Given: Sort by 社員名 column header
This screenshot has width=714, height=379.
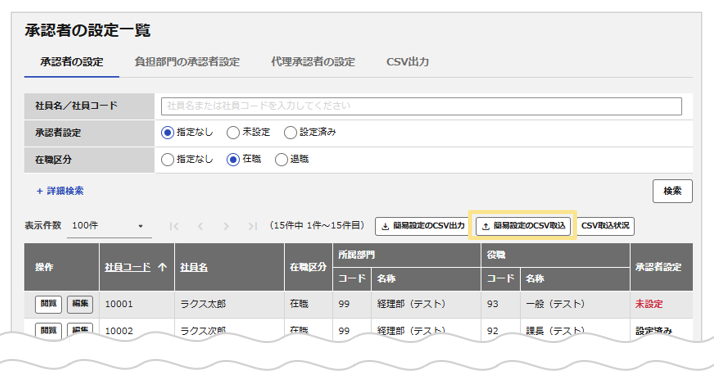Looking at the screenshot, I should 194,267.
